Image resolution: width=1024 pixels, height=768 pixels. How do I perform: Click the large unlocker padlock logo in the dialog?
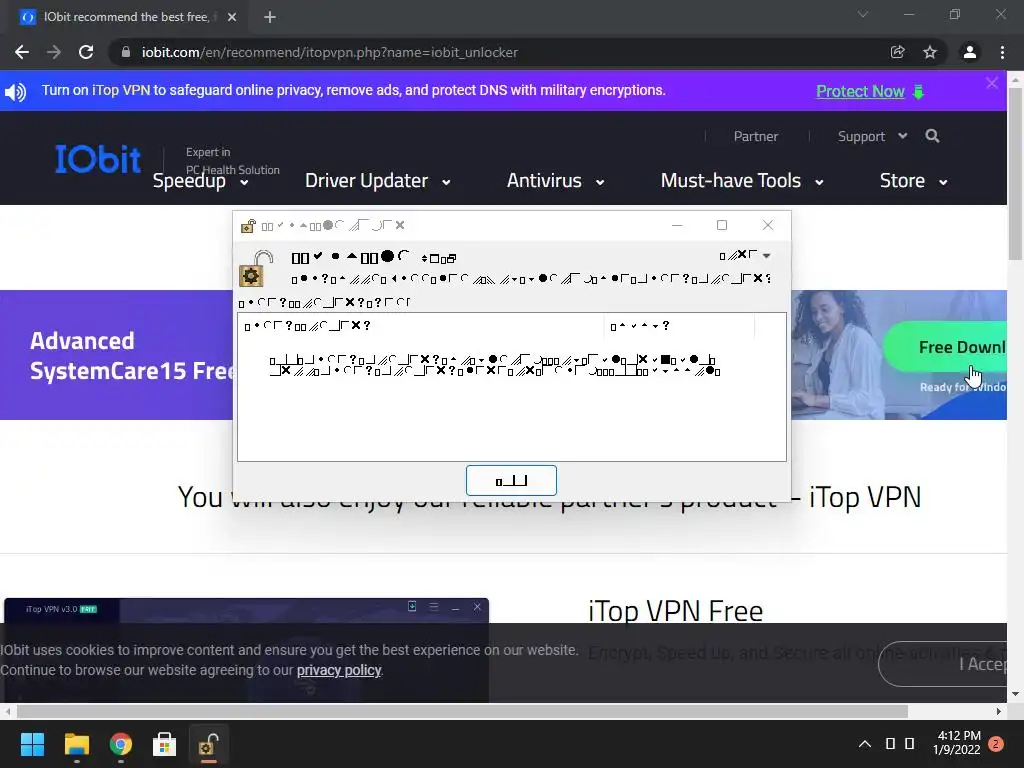[253, 269]
